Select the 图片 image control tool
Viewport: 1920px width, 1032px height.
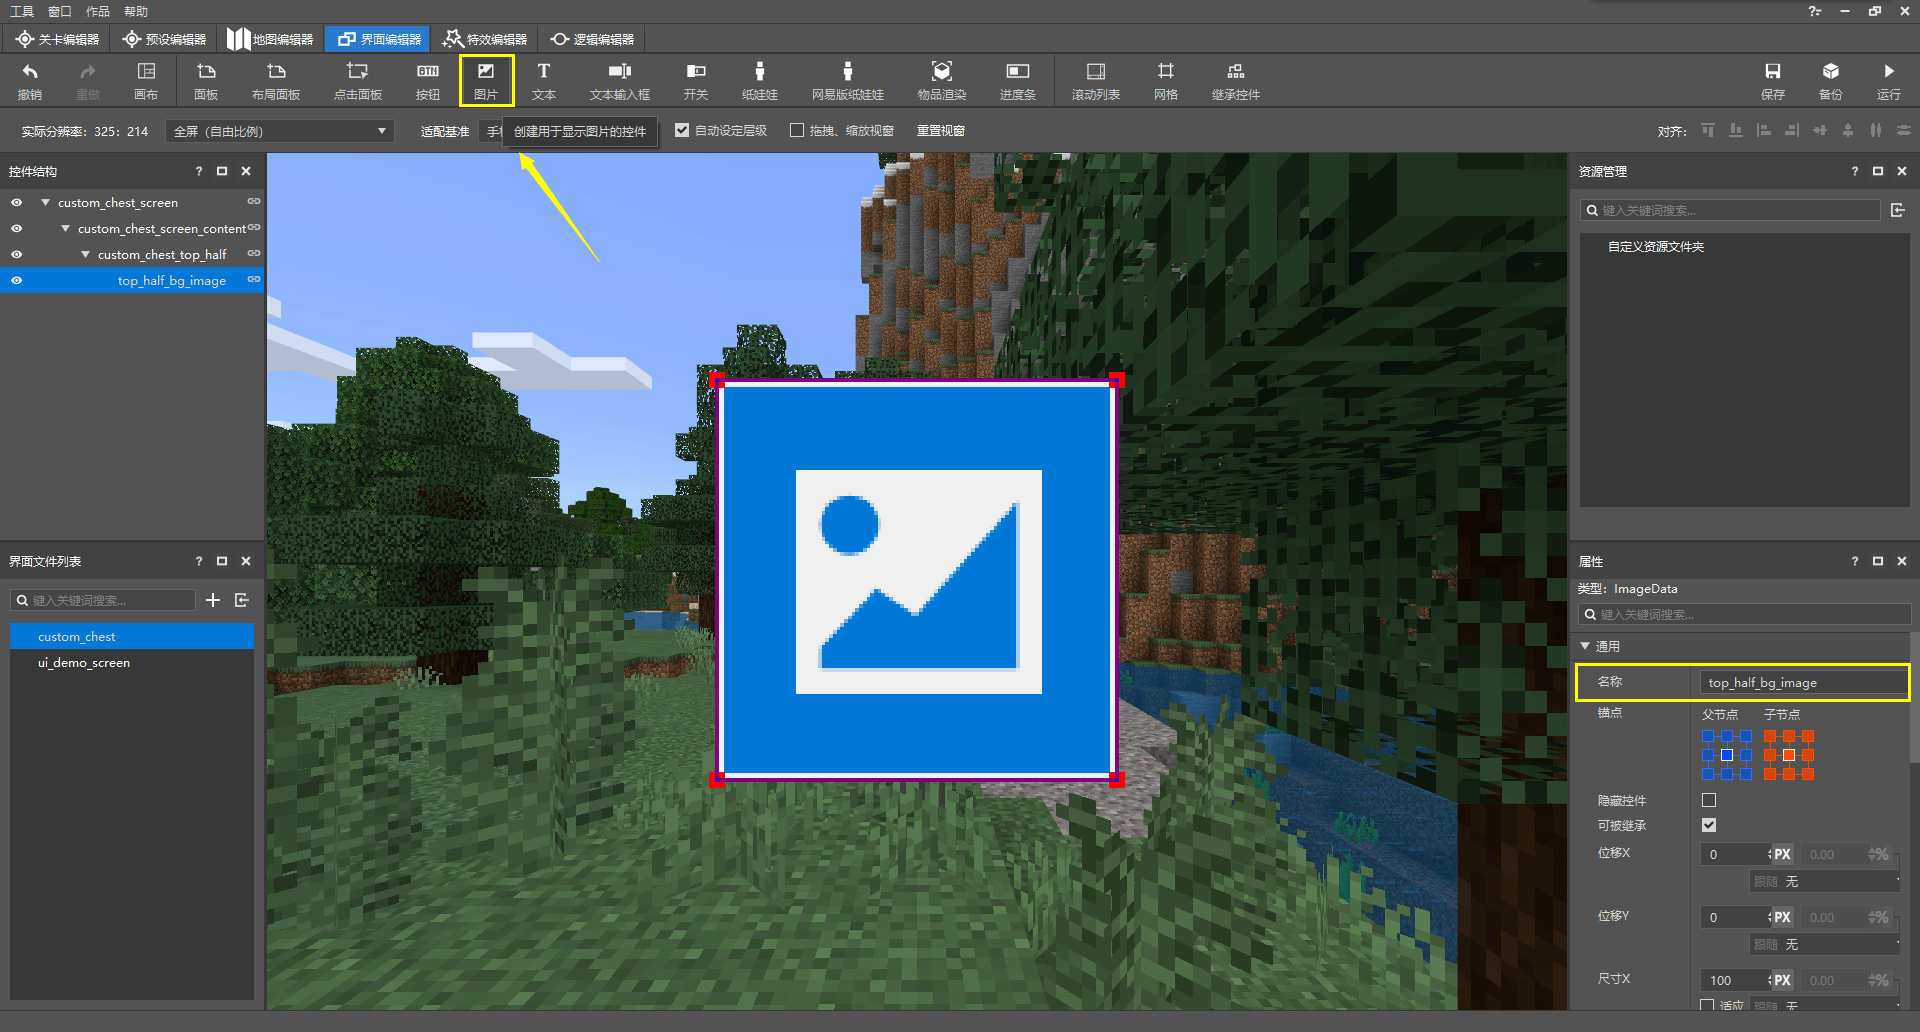[486, 81]
